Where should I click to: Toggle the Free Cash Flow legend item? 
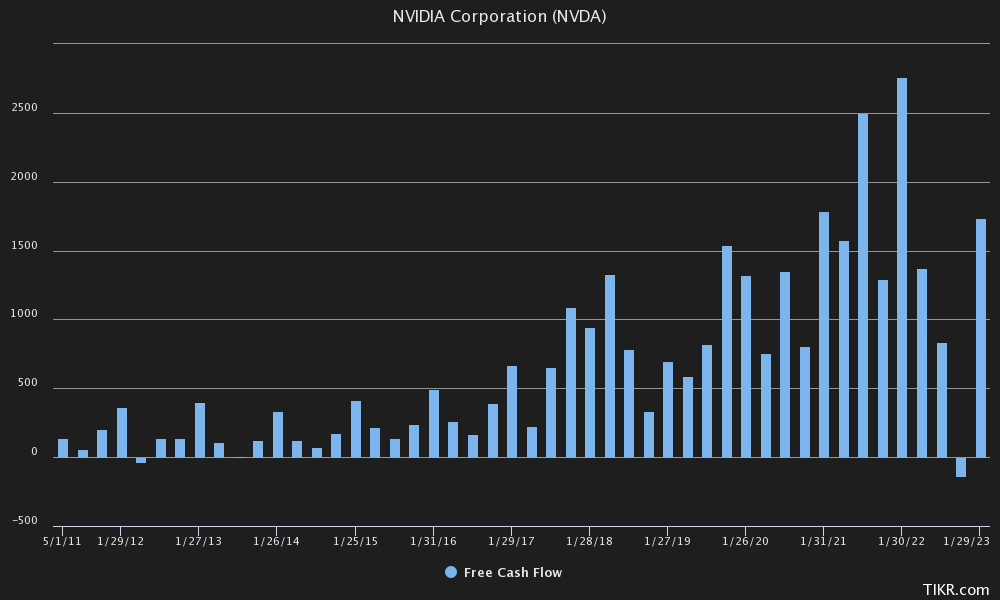(504, 573)
